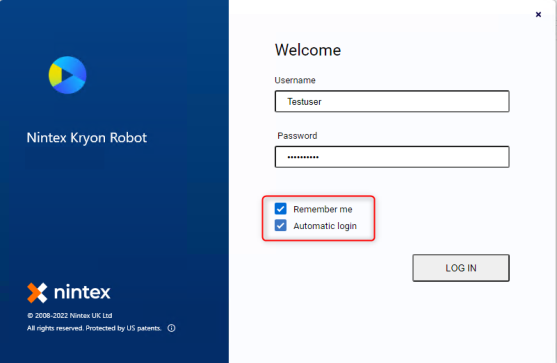Image resolution: width=557 pixels, height=363 pixels.
Task: Click the nintex wordmark text
Action: pos(82,292)
